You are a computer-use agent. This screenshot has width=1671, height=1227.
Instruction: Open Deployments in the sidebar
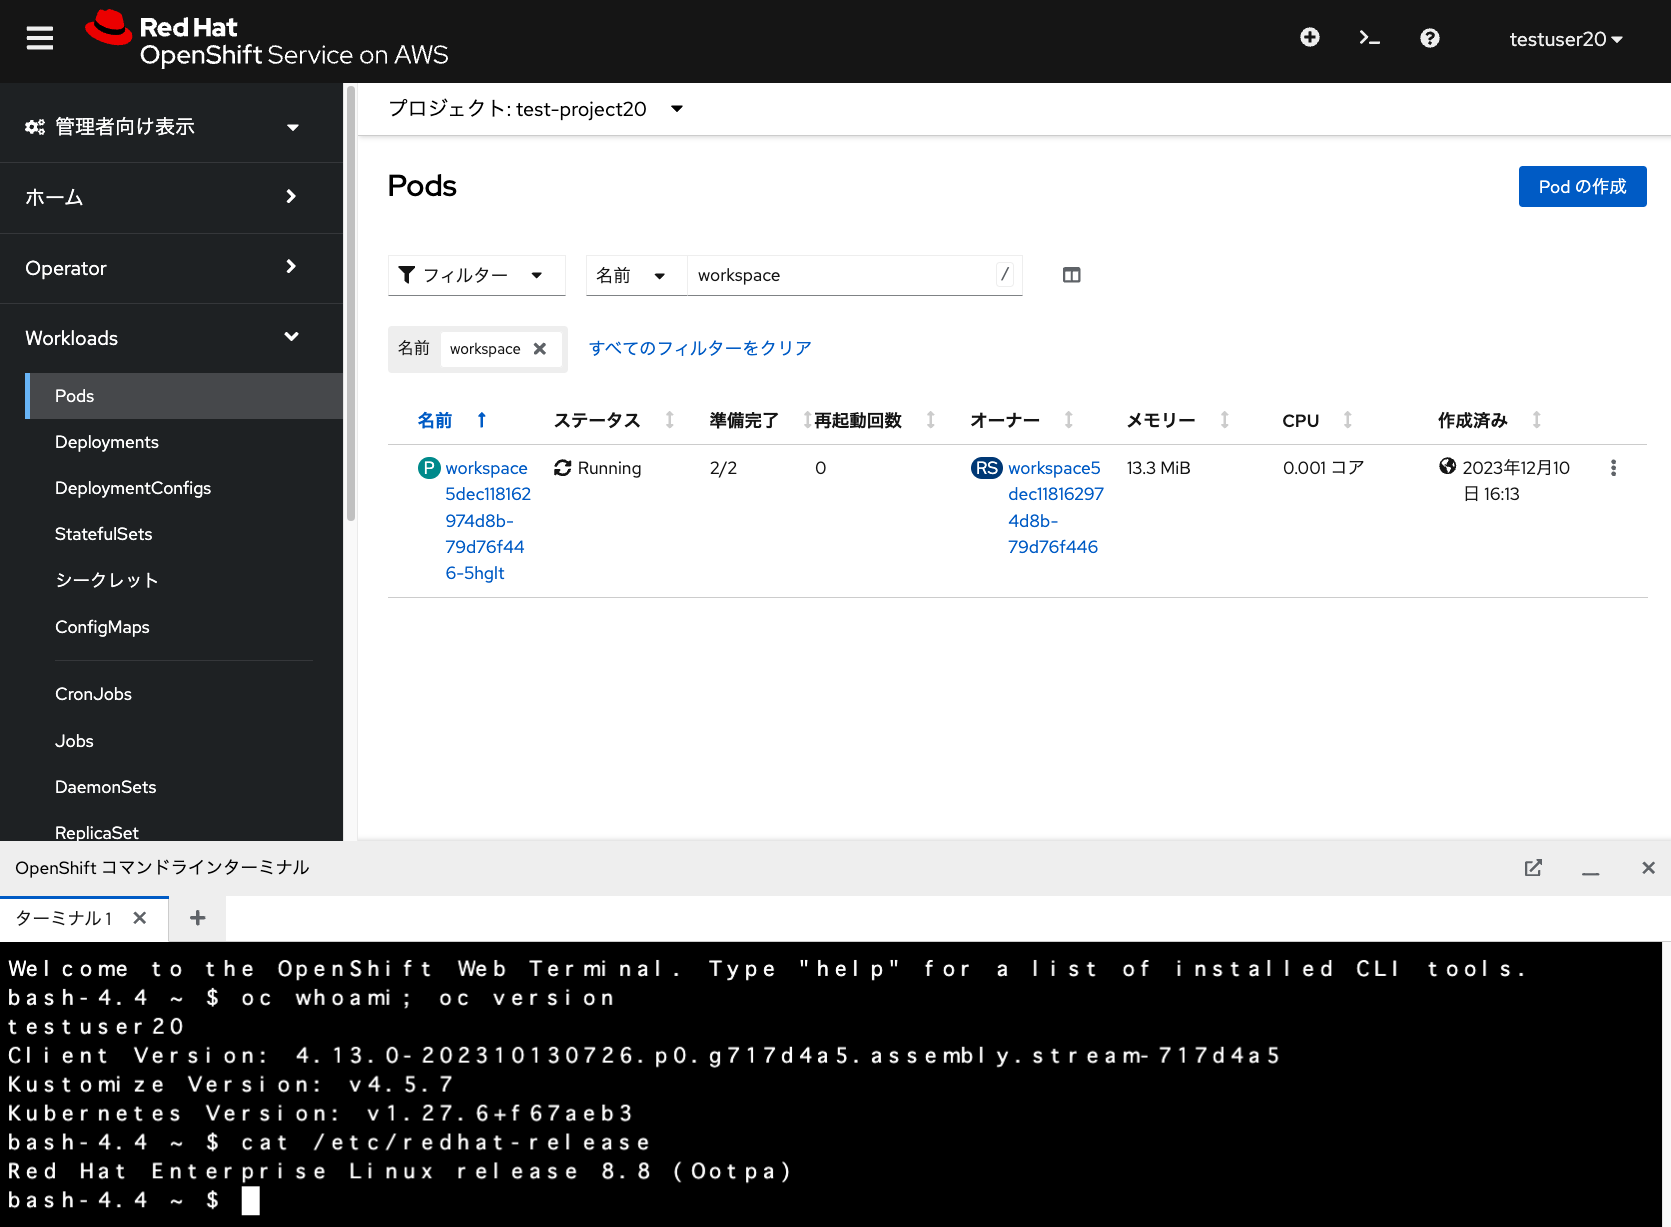click(107, 442)
